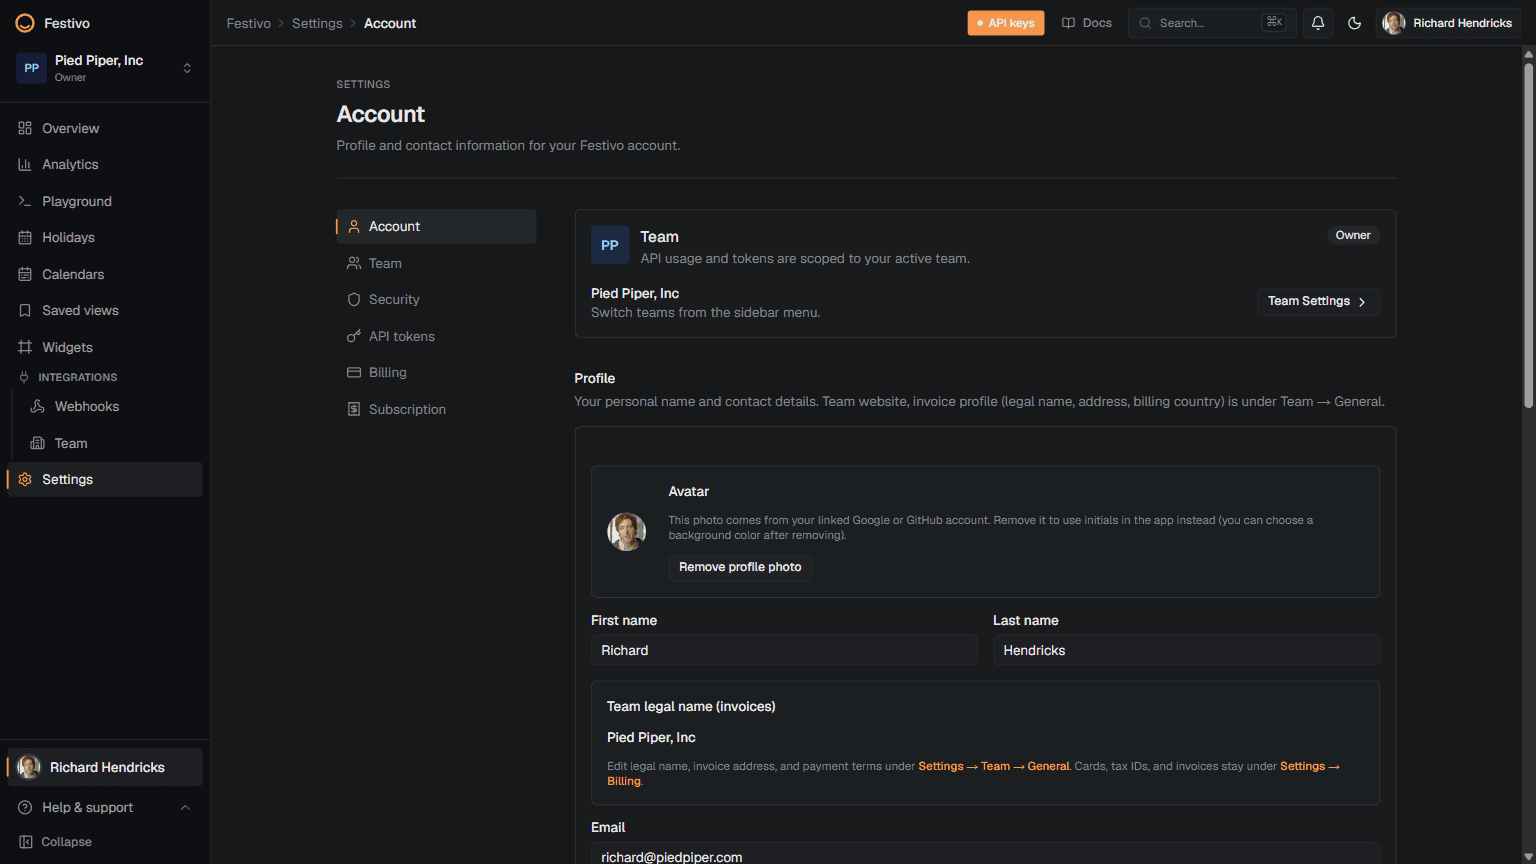Click the Team people icon in settings nav
The image size is (1536, 864).
coord(354,263)
